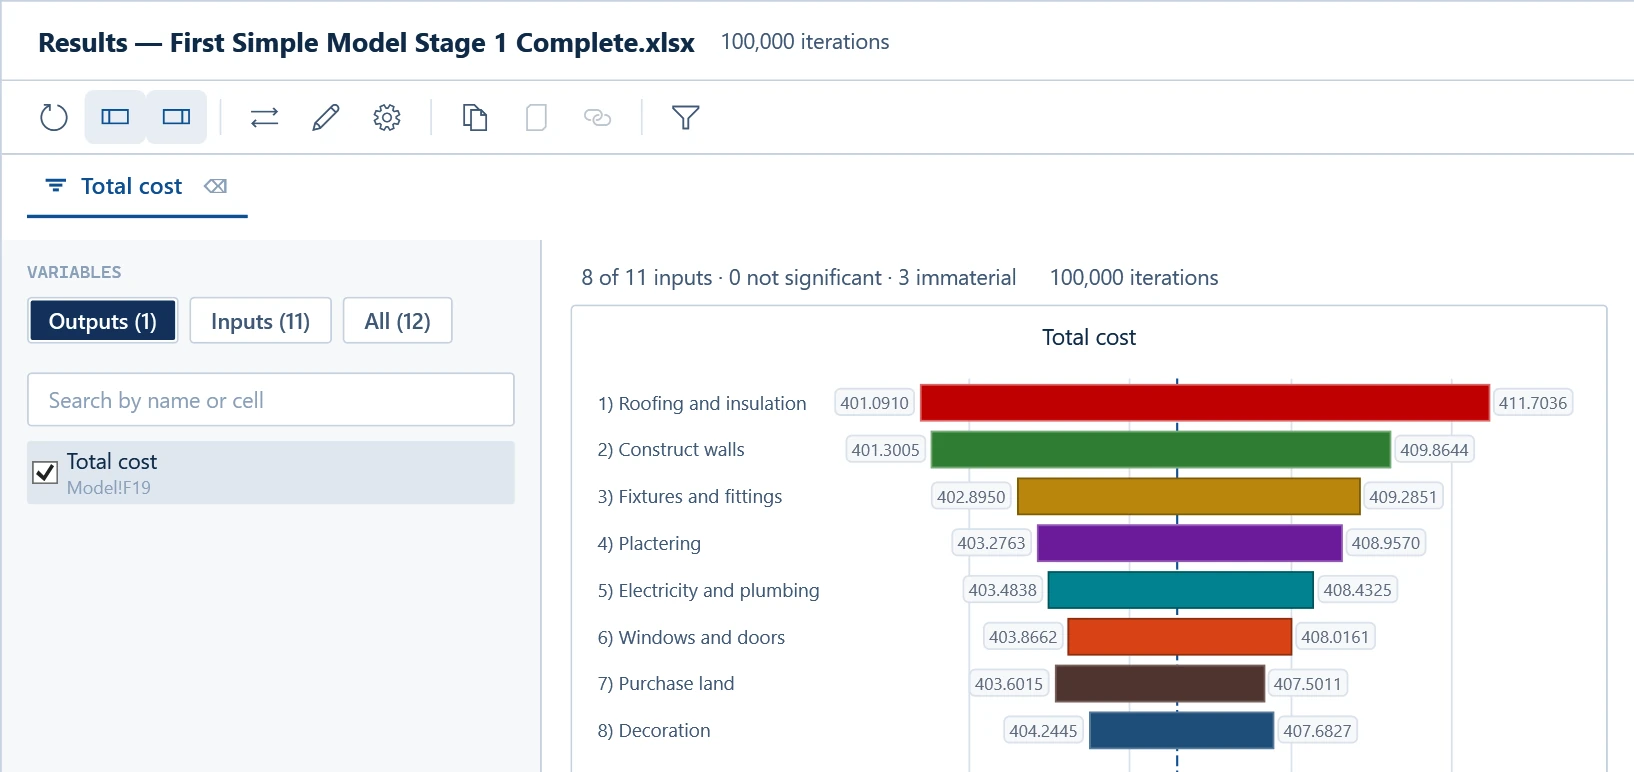Click the circular refresh icon in the toolbar
Viewport: 1634px width, 772px height.
click(54, 117)
